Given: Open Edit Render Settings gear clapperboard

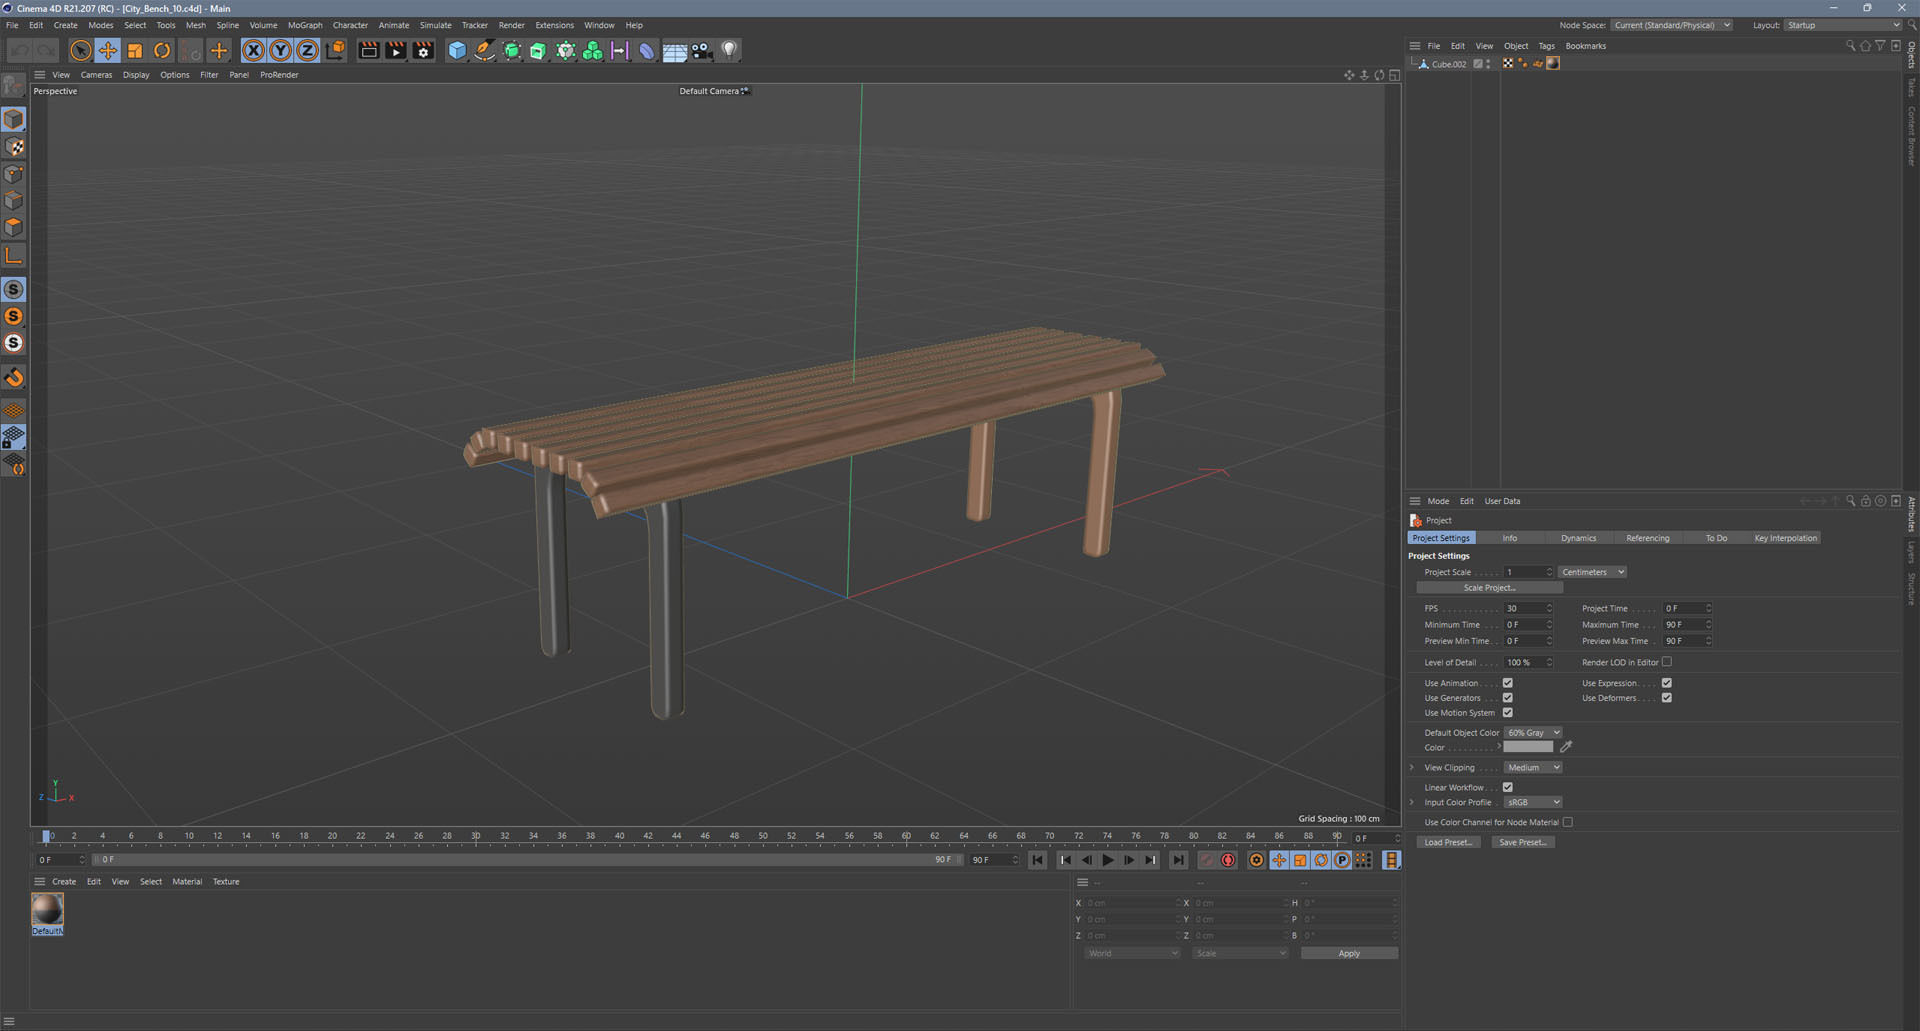Looking at the screenshot, I should pos(423,50).
